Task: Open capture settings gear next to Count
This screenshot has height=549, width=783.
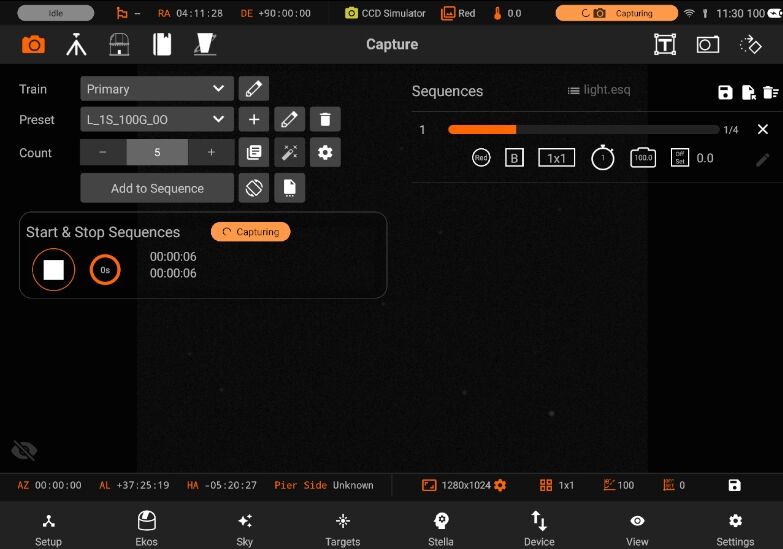Action: 325,152
